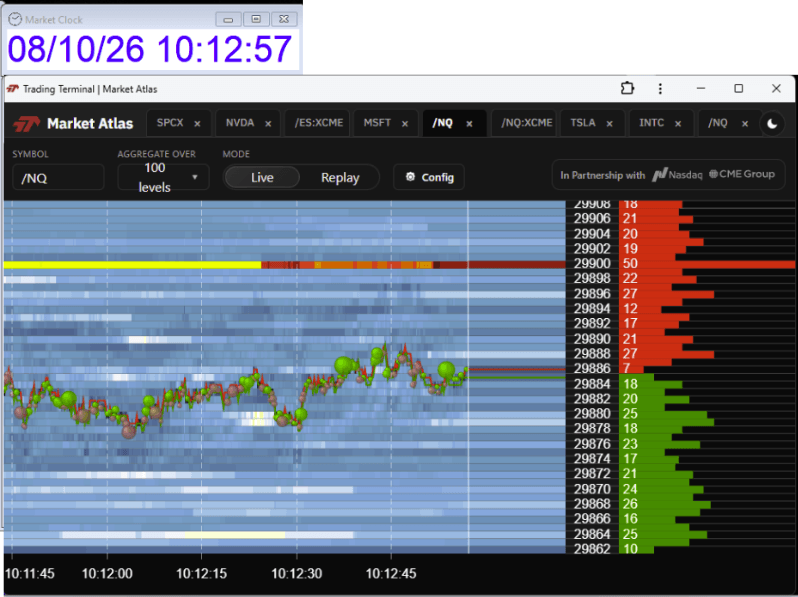Click the Market Atlas logo icon

(x=26, y=124)
